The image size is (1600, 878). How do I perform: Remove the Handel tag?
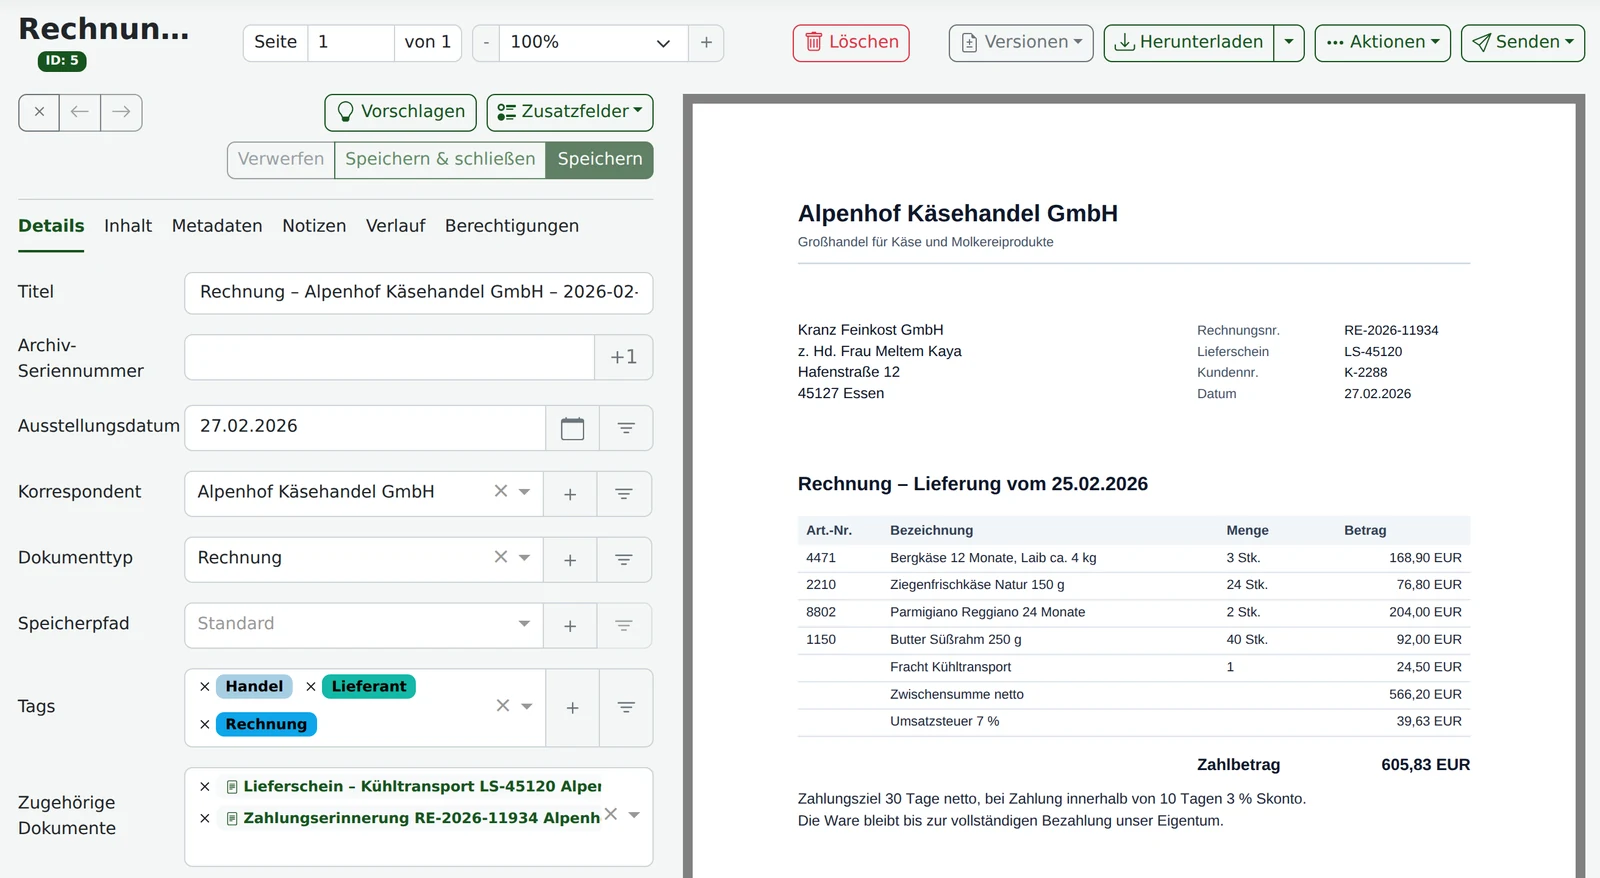(205, 687)
